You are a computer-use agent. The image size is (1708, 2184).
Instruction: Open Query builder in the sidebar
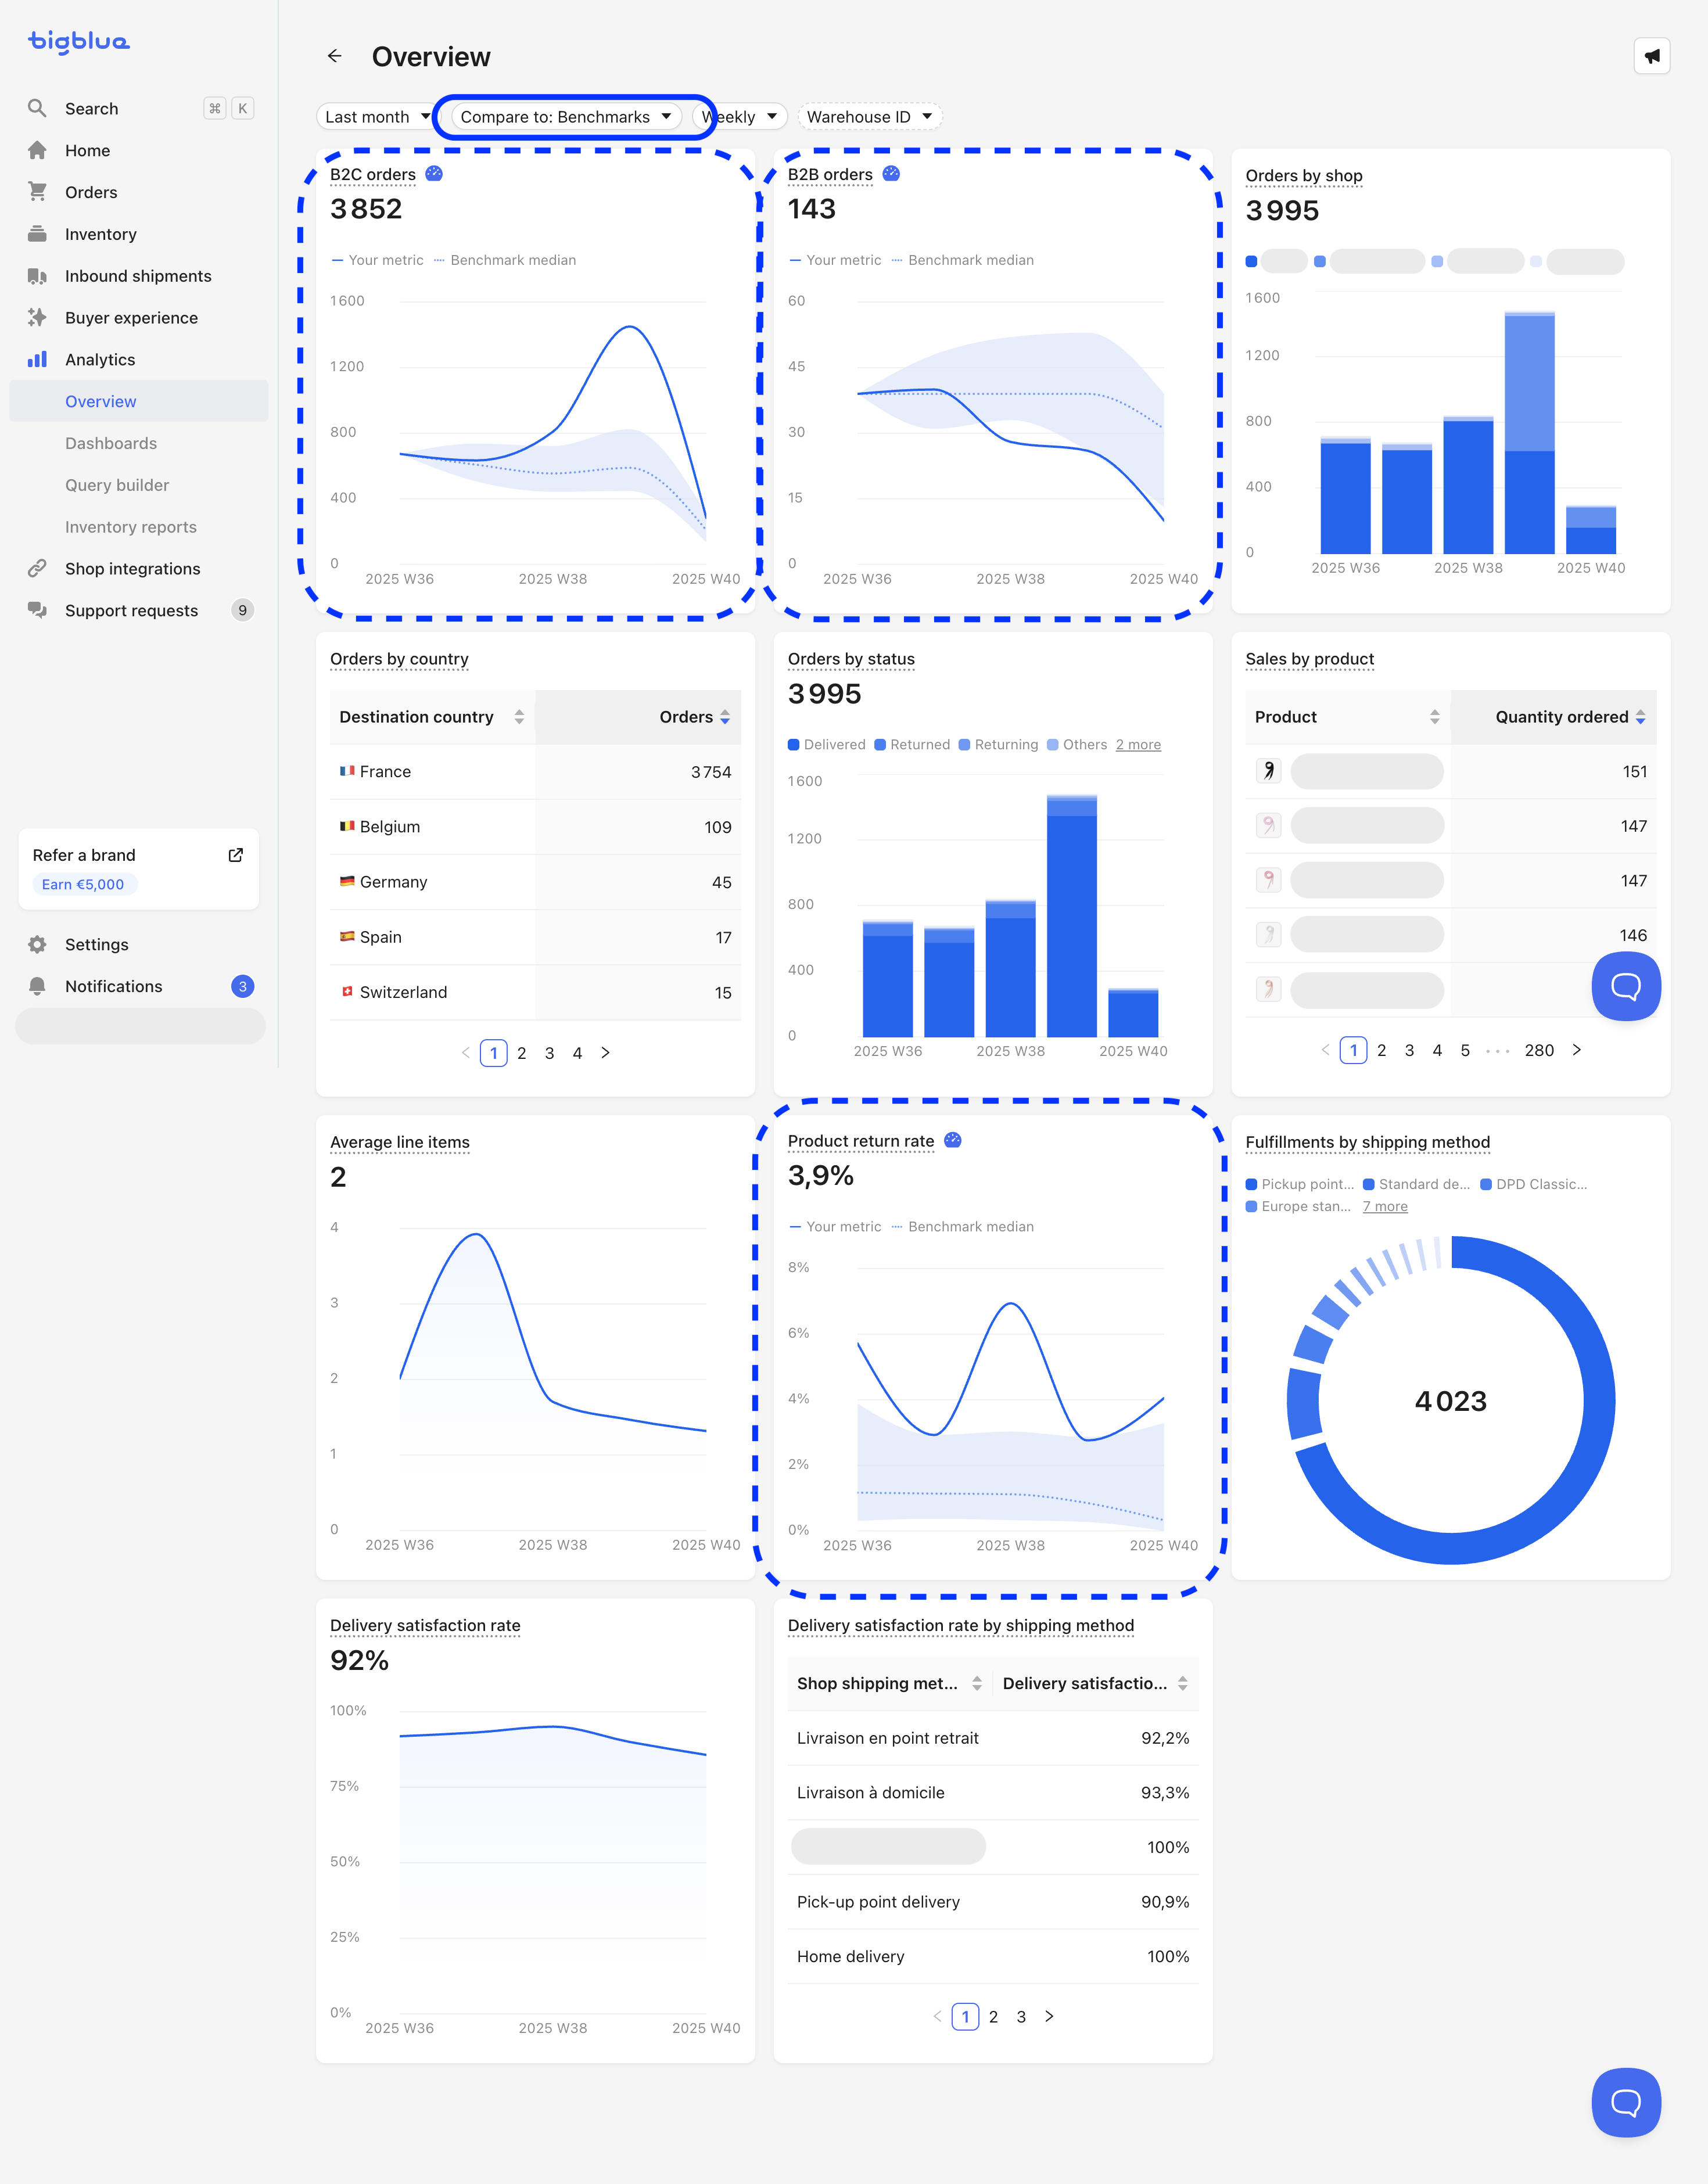point(117,485)
